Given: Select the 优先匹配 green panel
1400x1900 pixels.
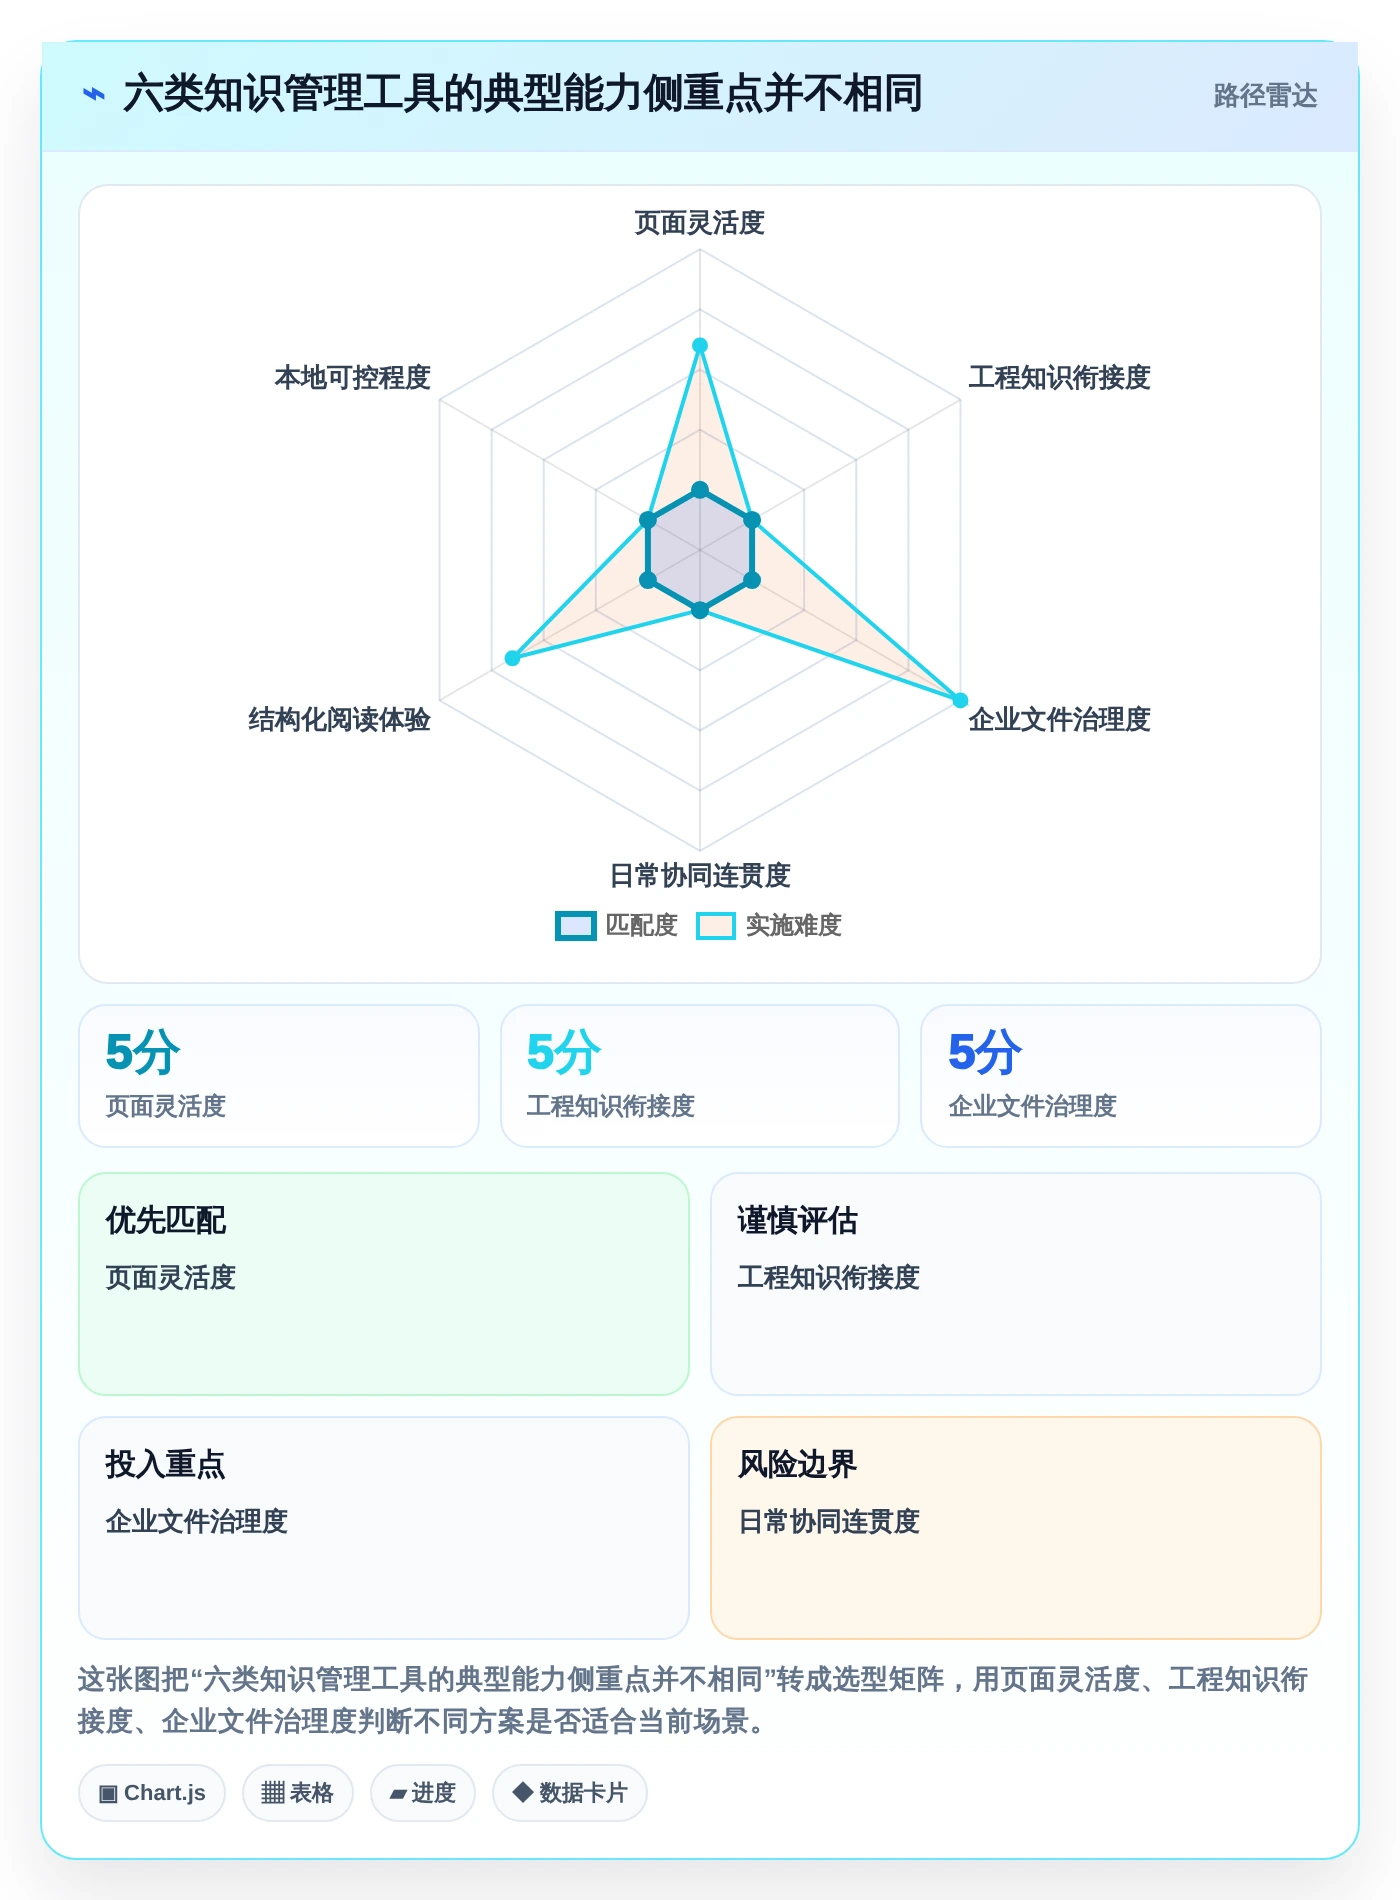Looking at the screenshot, I should [x=384, y=1284].
